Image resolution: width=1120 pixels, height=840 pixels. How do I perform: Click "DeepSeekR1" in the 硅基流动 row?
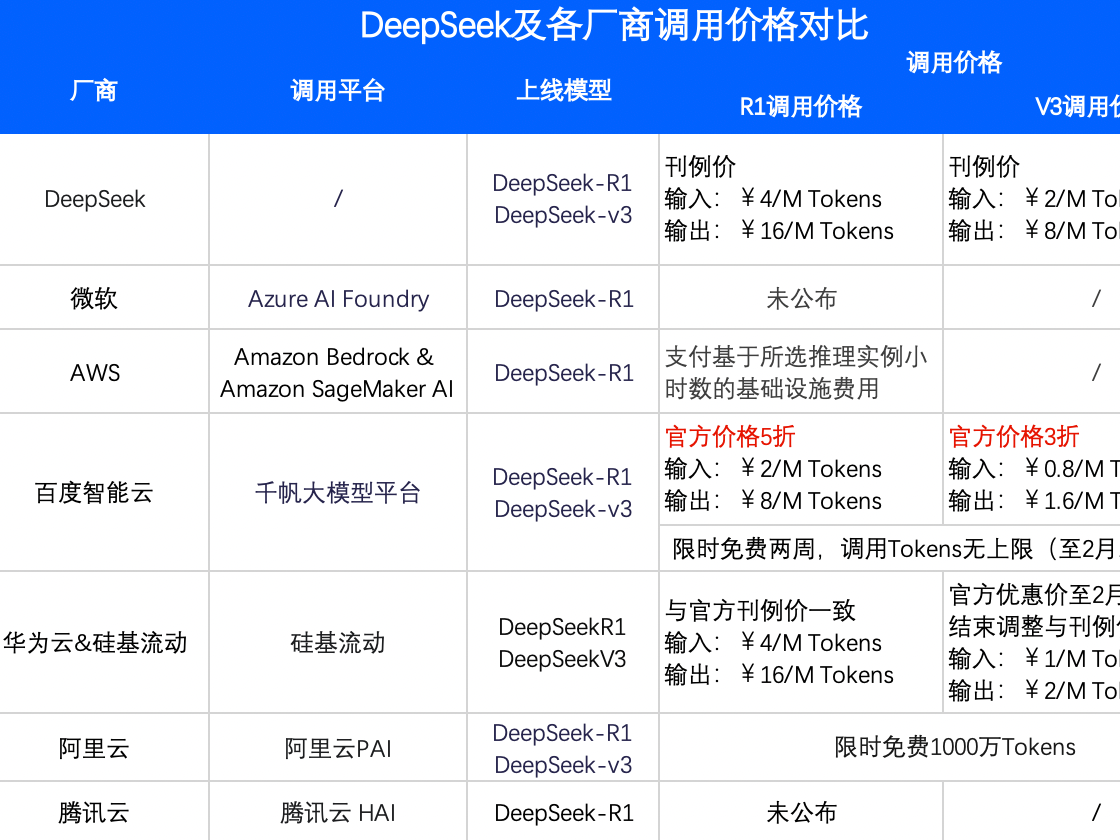[x=562, y=627]
